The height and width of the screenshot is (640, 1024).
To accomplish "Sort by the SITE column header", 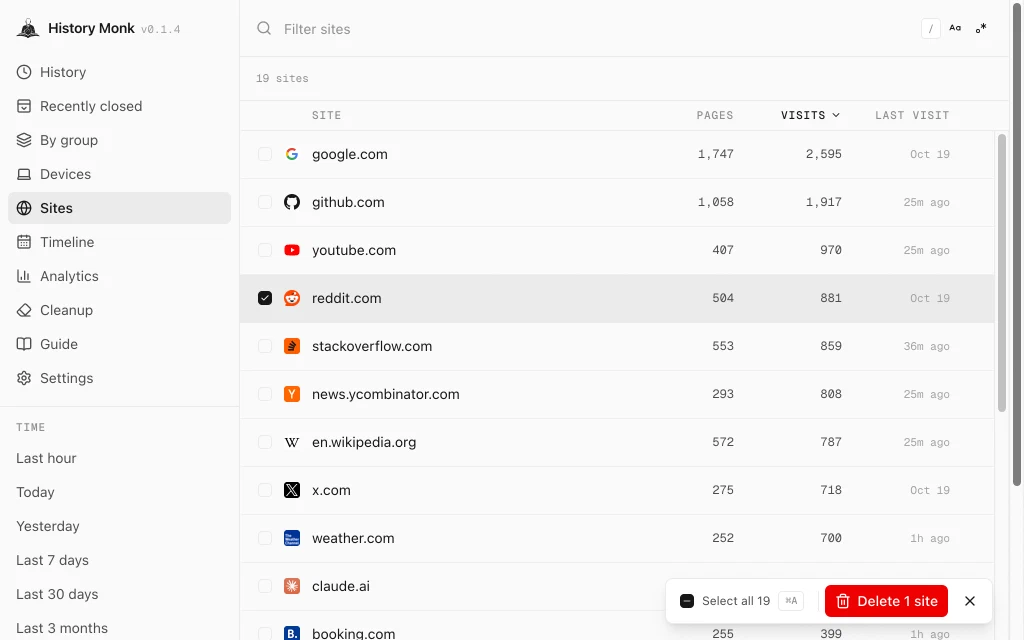I will click(327, 115).
